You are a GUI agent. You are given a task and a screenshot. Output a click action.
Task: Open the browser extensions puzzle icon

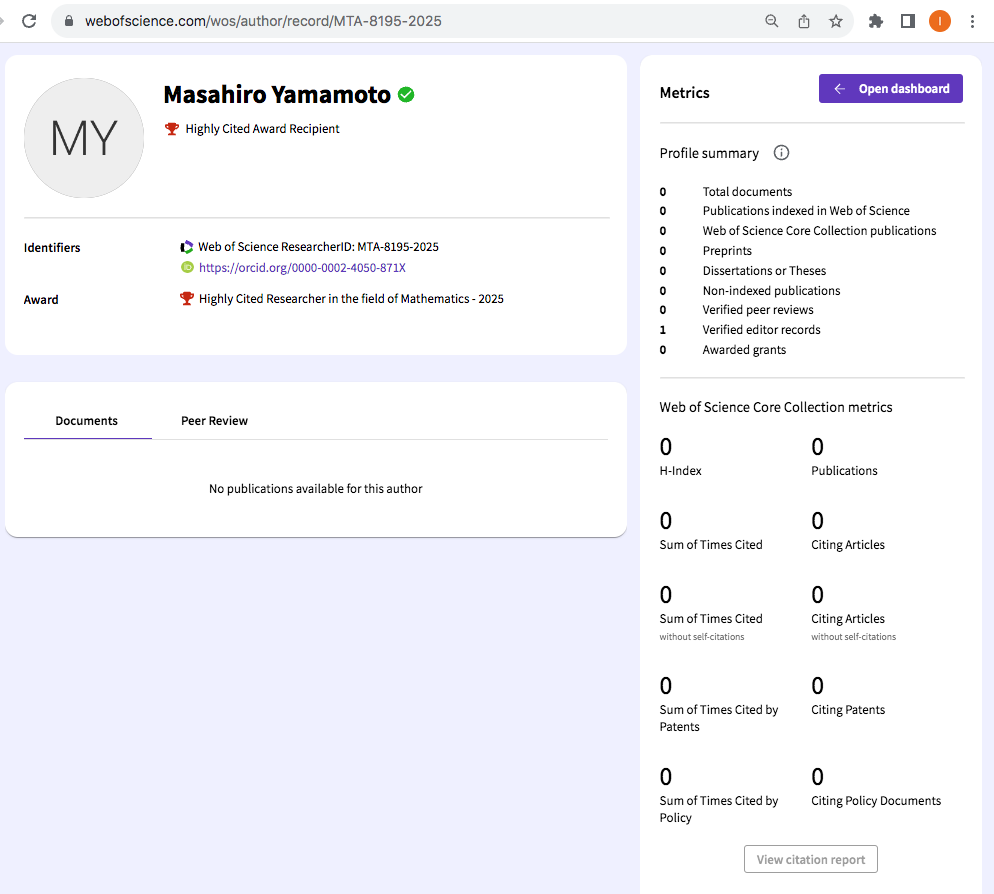click(876, 21)
